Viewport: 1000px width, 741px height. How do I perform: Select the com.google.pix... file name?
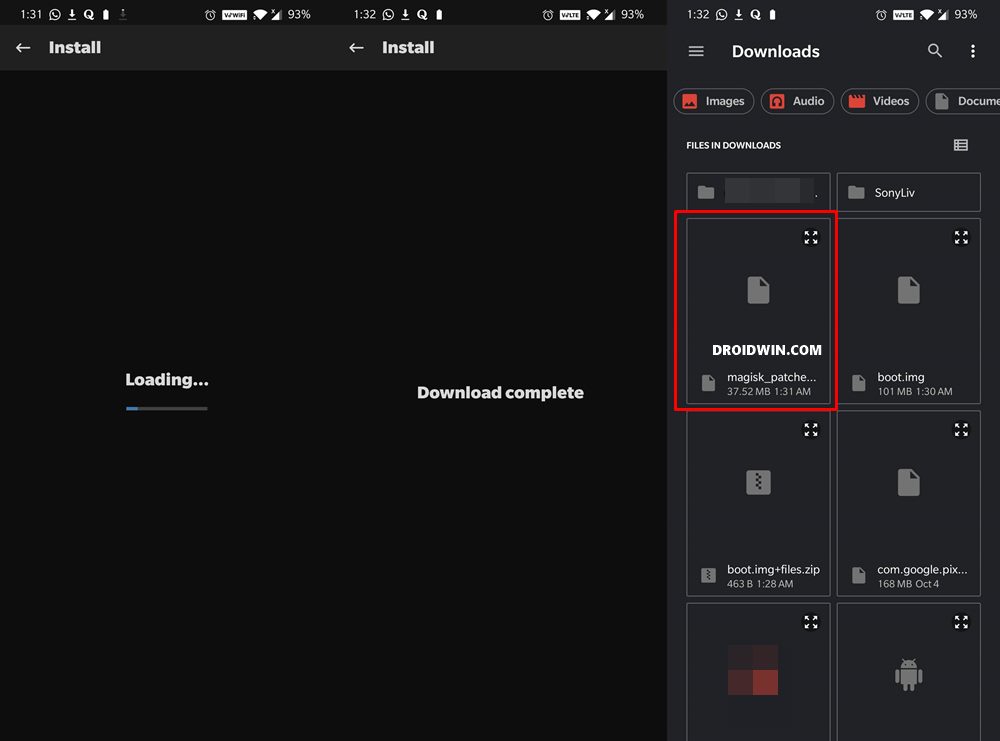pos(922,569)
